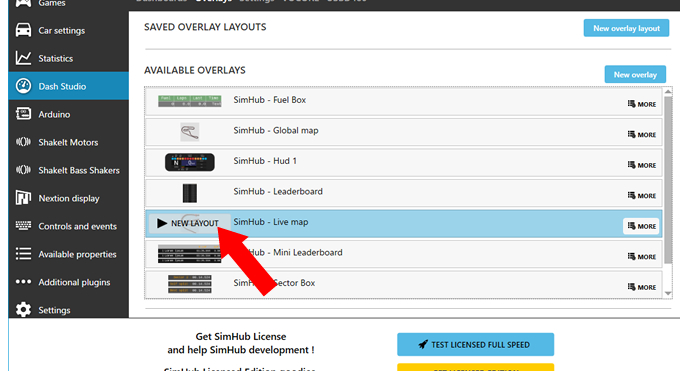Open MORE options for Leaderboard

tap(642, 196)
